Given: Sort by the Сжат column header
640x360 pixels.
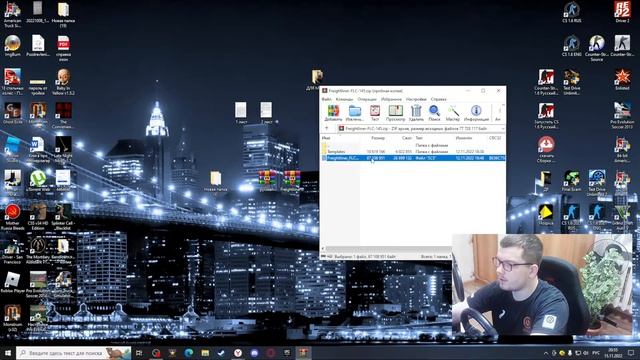Looking at the screenshot, I should [x=407, y=138].
